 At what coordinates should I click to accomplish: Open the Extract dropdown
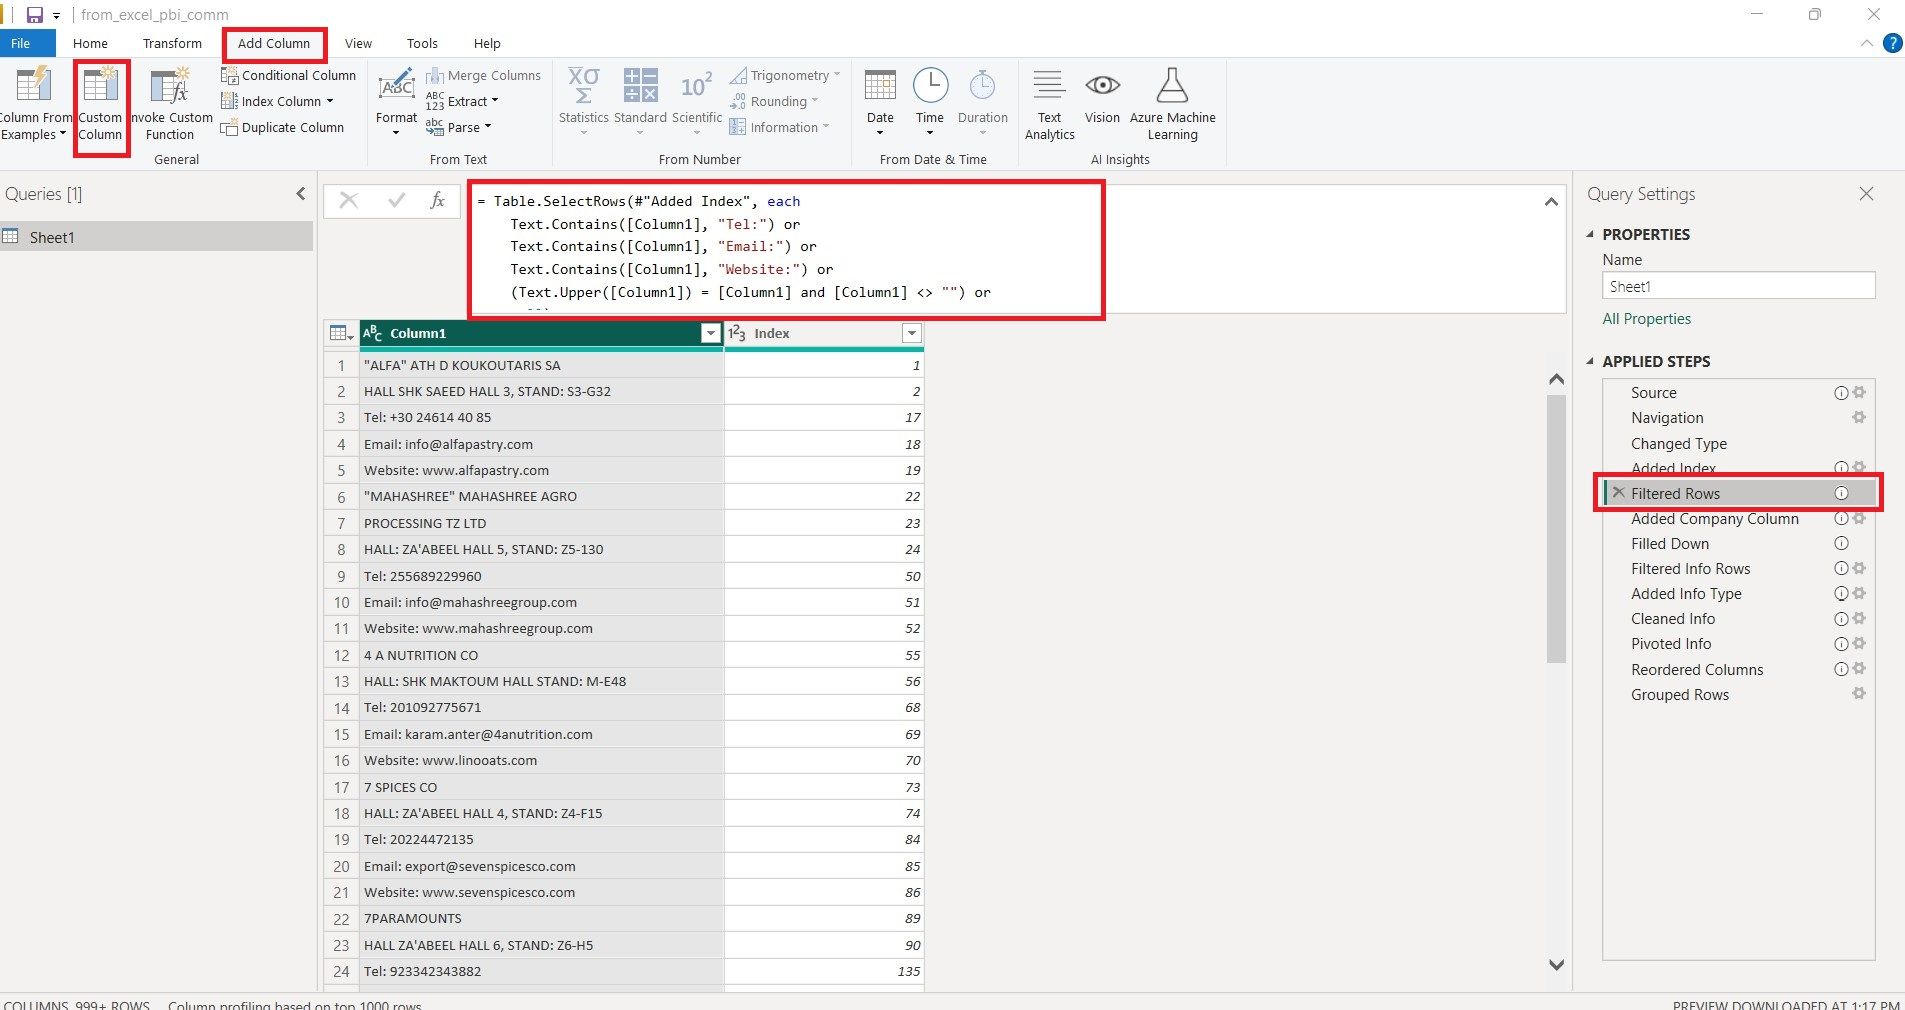[462, 101]
